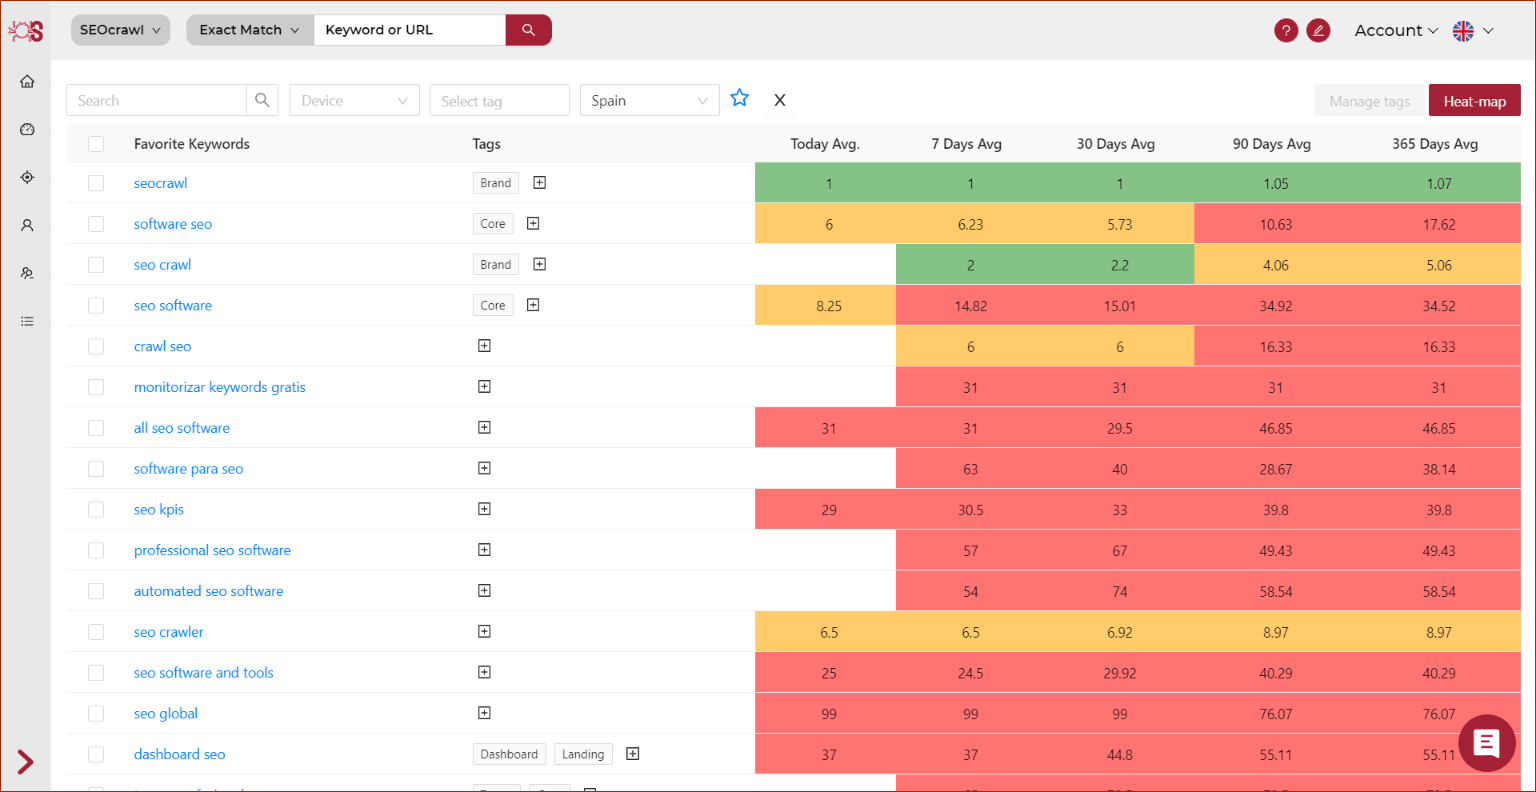Sort by the 30 Days Avg column
Screen dimensions: 1536x792
[x=1115, y=144]
